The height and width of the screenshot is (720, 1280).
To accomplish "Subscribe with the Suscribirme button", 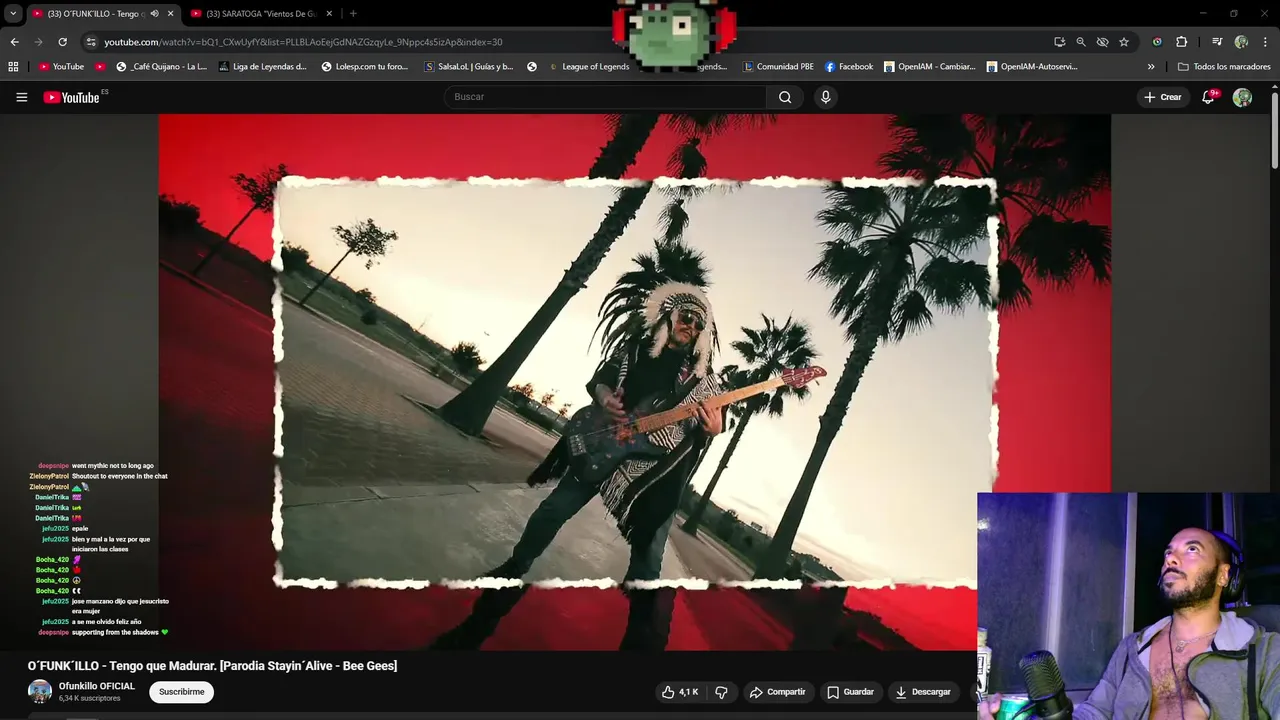I will 181,692.
